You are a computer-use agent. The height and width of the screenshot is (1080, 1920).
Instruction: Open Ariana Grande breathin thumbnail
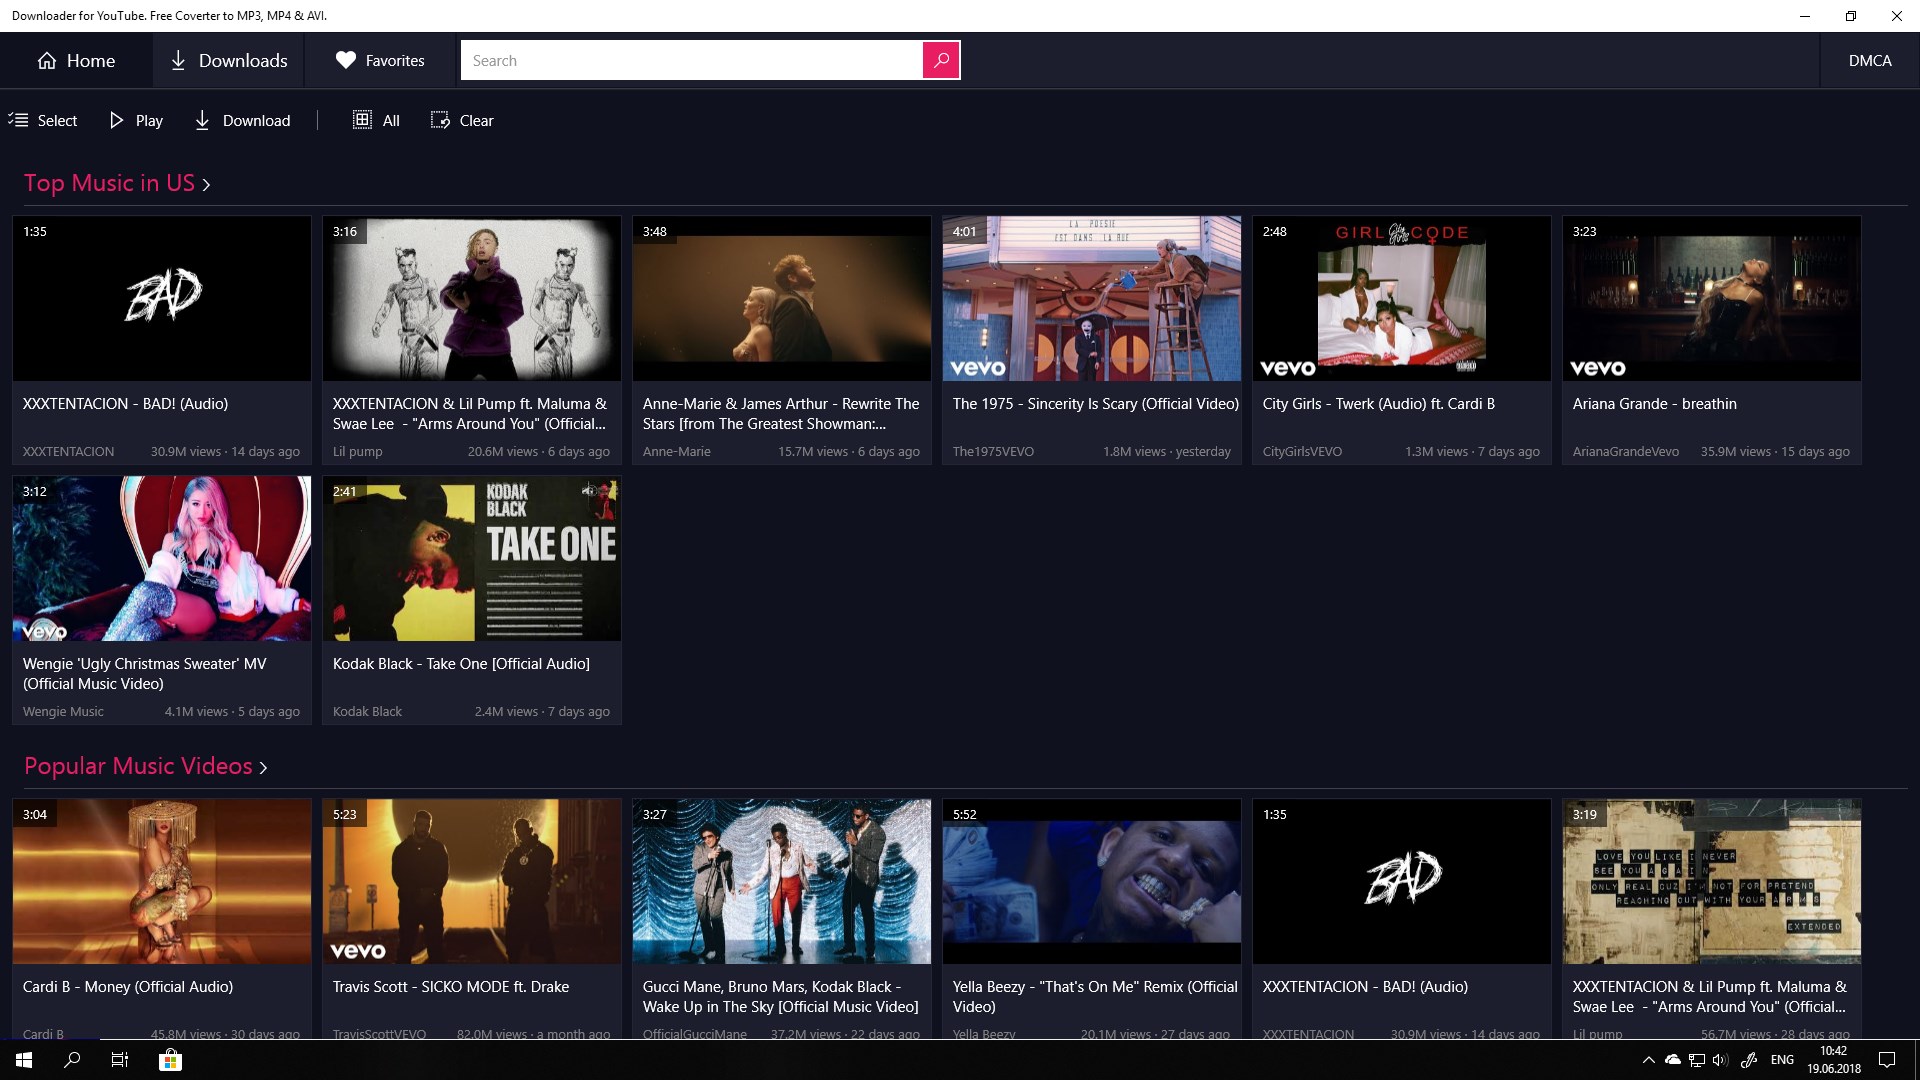click(1711, 298)
